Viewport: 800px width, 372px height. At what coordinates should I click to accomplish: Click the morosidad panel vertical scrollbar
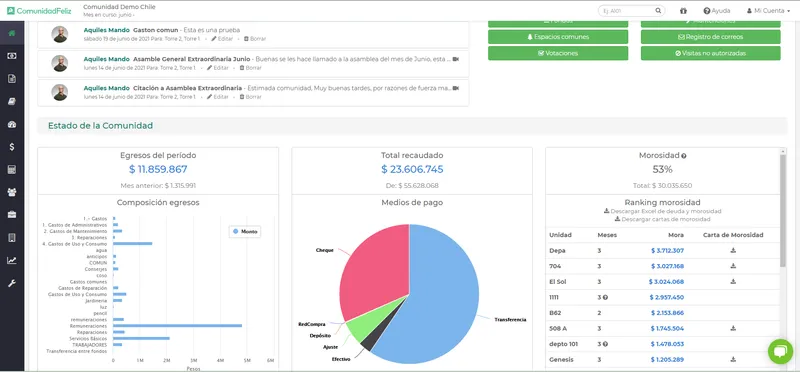pos(783,210)
